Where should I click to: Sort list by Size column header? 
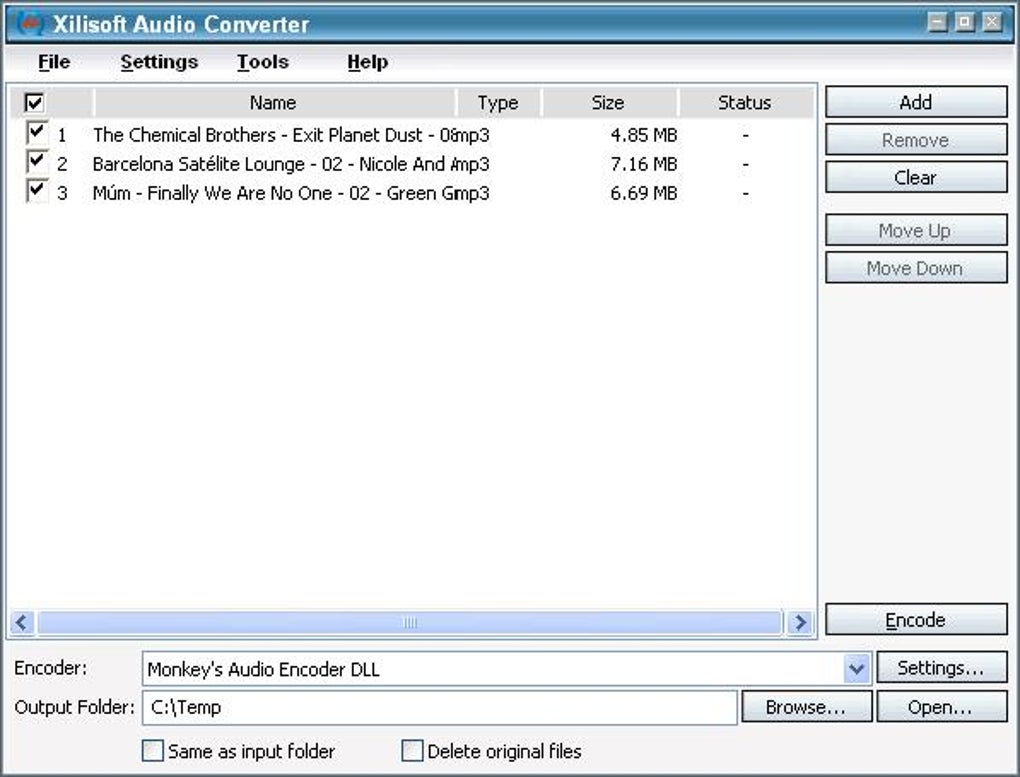[609, 102]
